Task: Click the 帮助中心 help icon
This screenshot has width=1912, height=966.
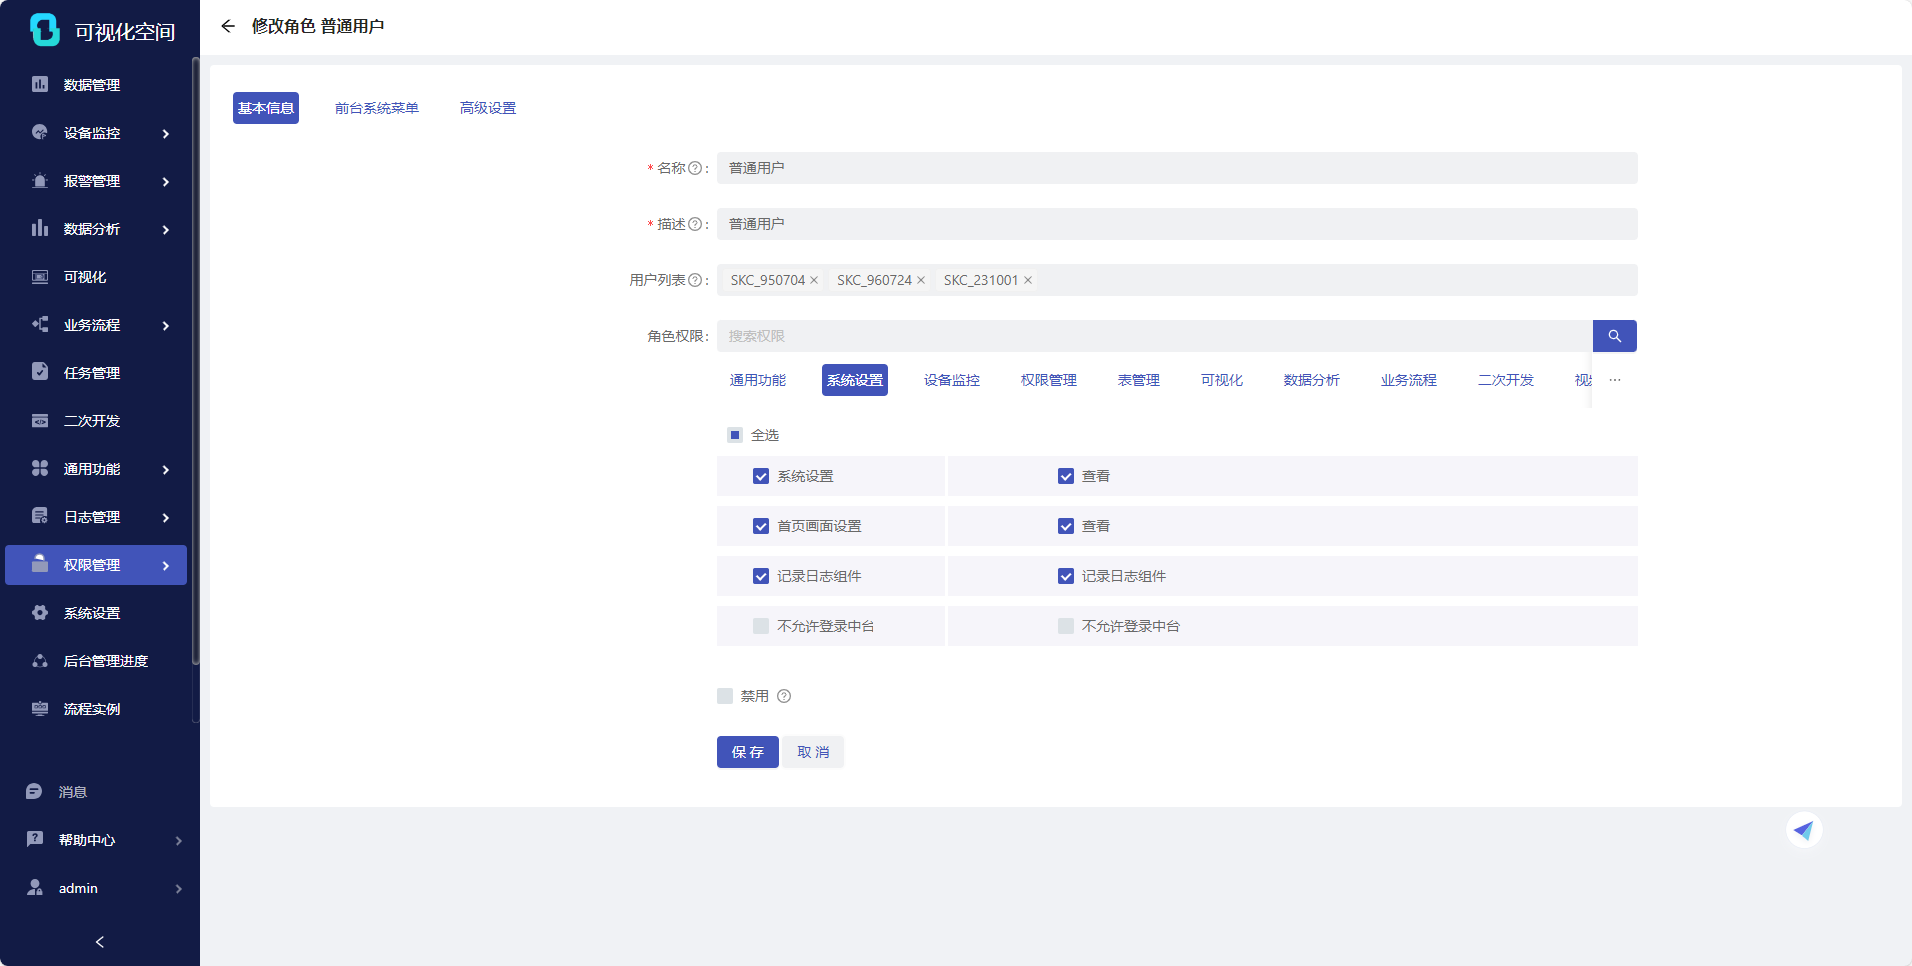Action: tap(35, 839)
